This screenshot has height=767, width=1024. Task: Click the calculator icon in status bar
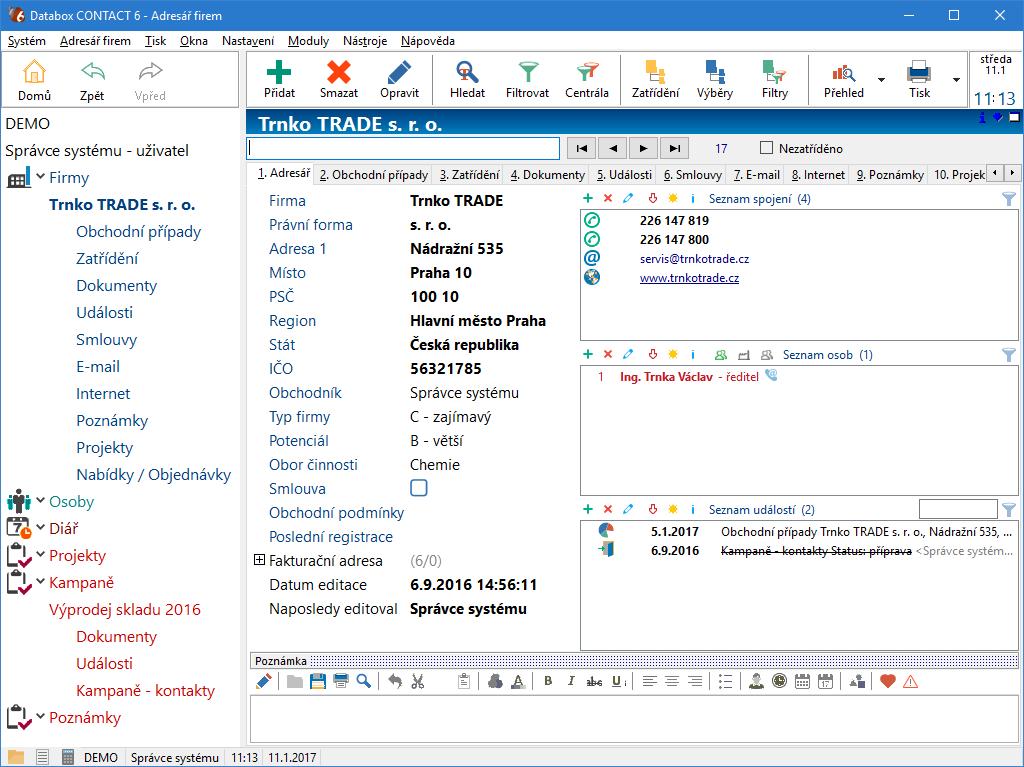coord(67,757)
